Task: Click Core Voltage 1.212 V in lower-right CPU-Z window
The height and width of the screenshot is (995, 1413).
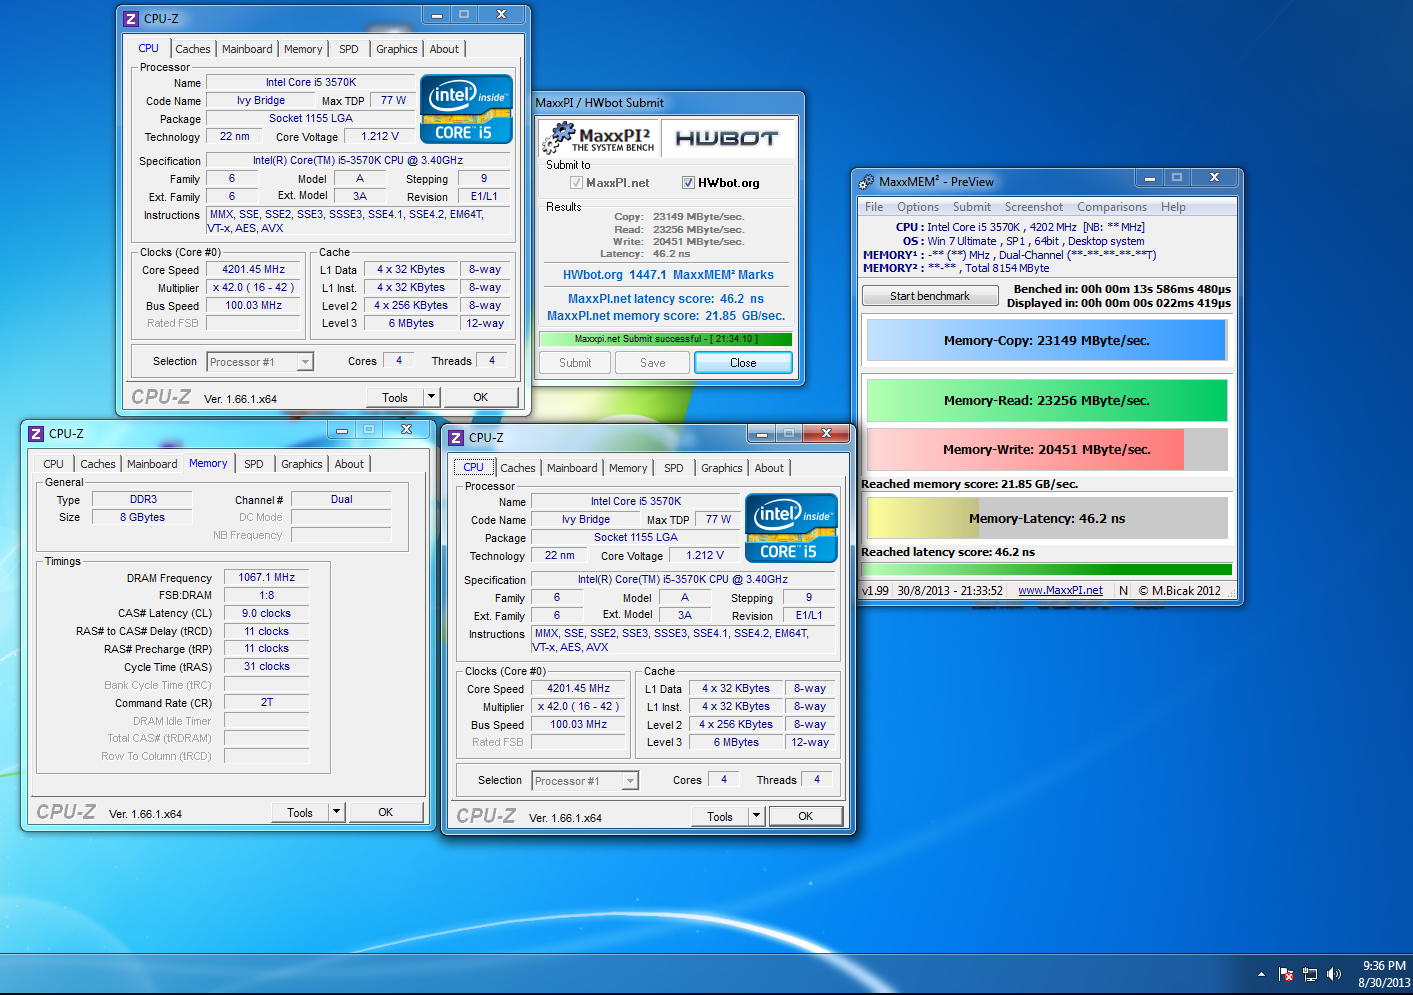Action: click(706, 555)
